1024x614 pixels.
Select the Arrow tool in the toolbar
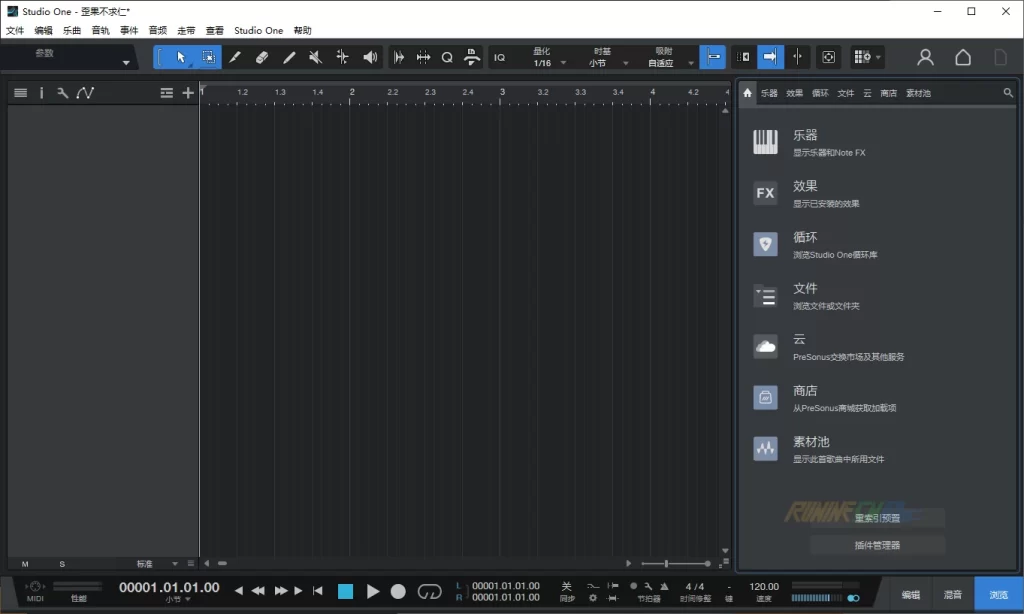click(x=181, y=58)
